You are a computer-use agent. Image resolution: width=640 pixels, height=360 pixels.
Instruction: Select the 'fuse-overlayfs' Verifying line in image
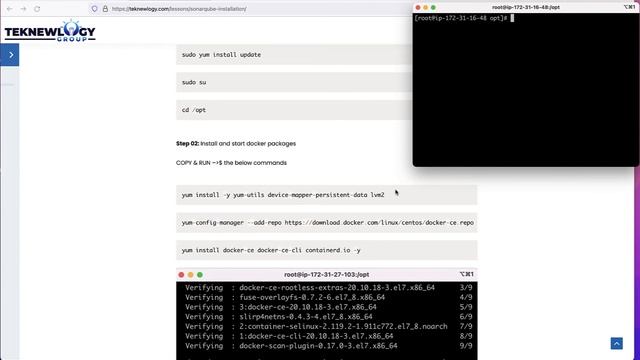pos(329,298)
